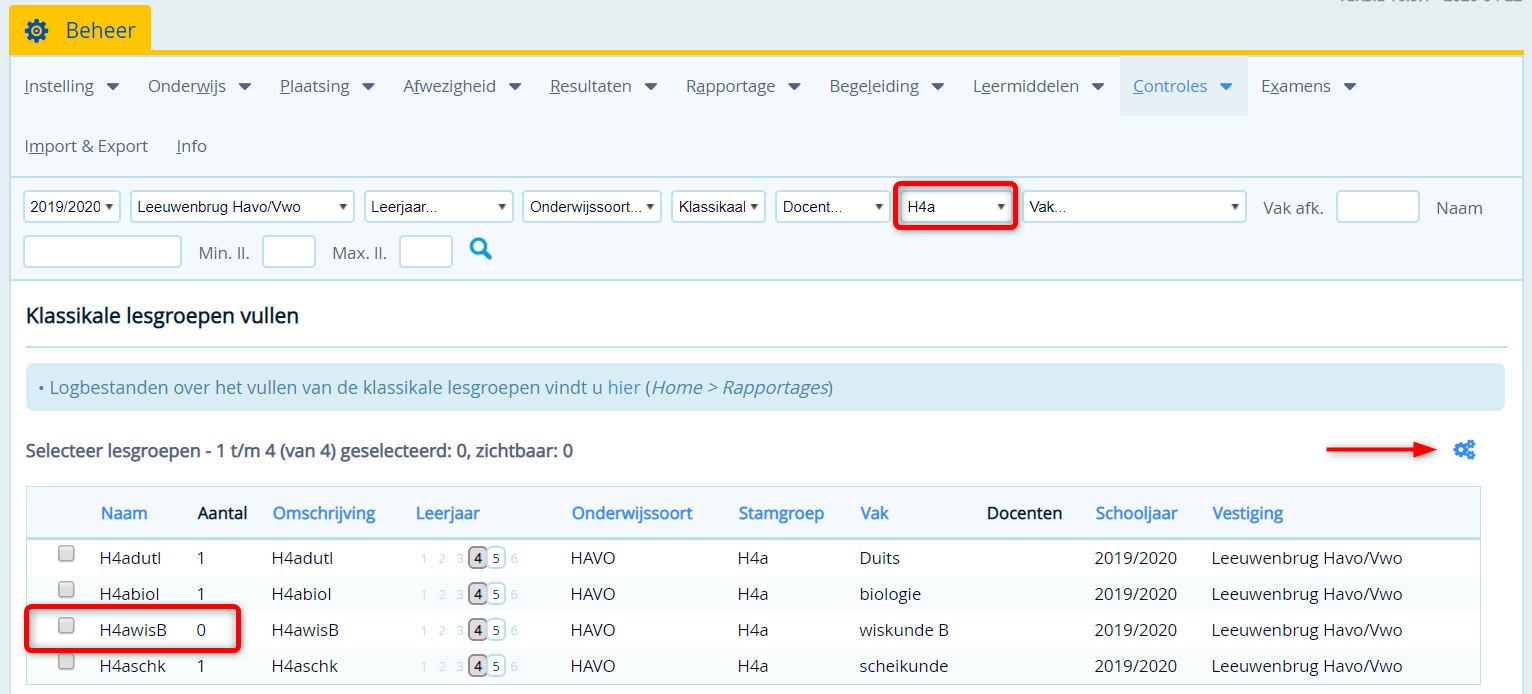The image size is (1532, 694).
Task: Open the Vak filter dropdown
Action: click(x=1134, y=207)
